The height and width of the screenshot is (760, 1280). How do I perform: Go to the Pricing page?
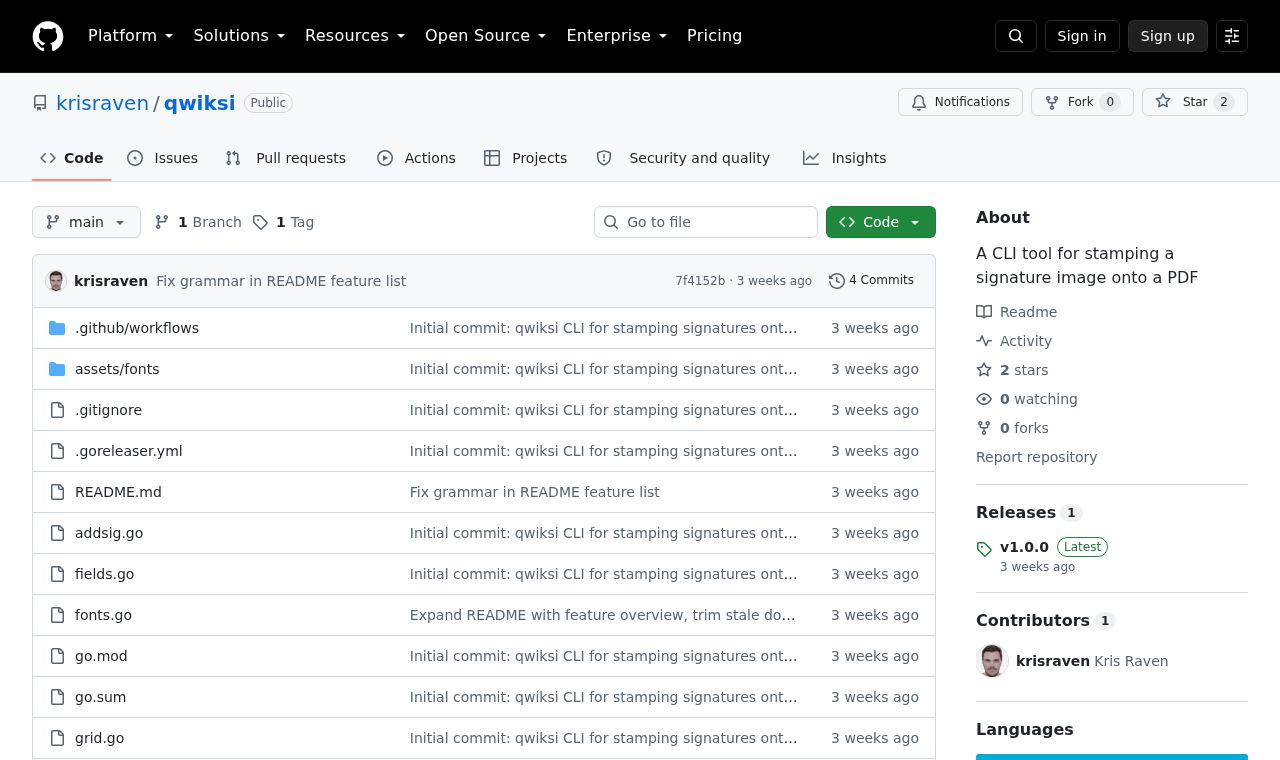coord(714,36)
